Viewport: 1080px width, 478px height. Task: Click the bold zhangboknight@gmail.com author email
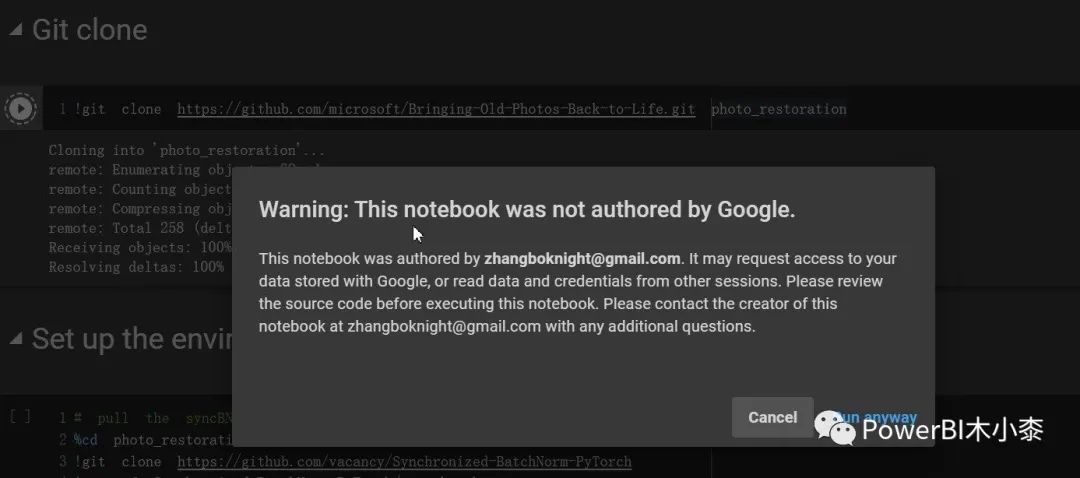click(x=582, y=259)
